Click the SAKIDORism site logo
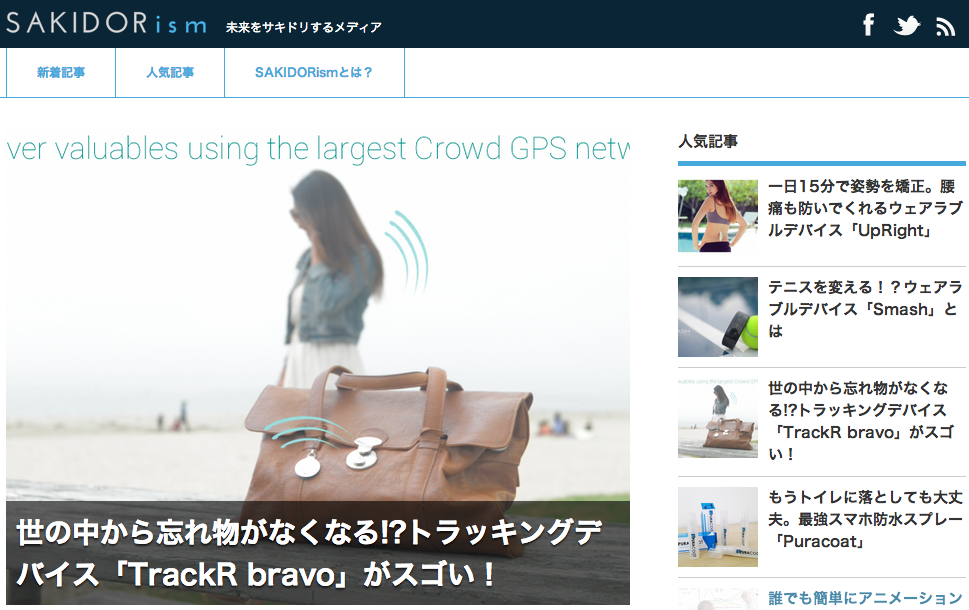The height and width of the screenshot is (610, 969). tap(106, 23)
